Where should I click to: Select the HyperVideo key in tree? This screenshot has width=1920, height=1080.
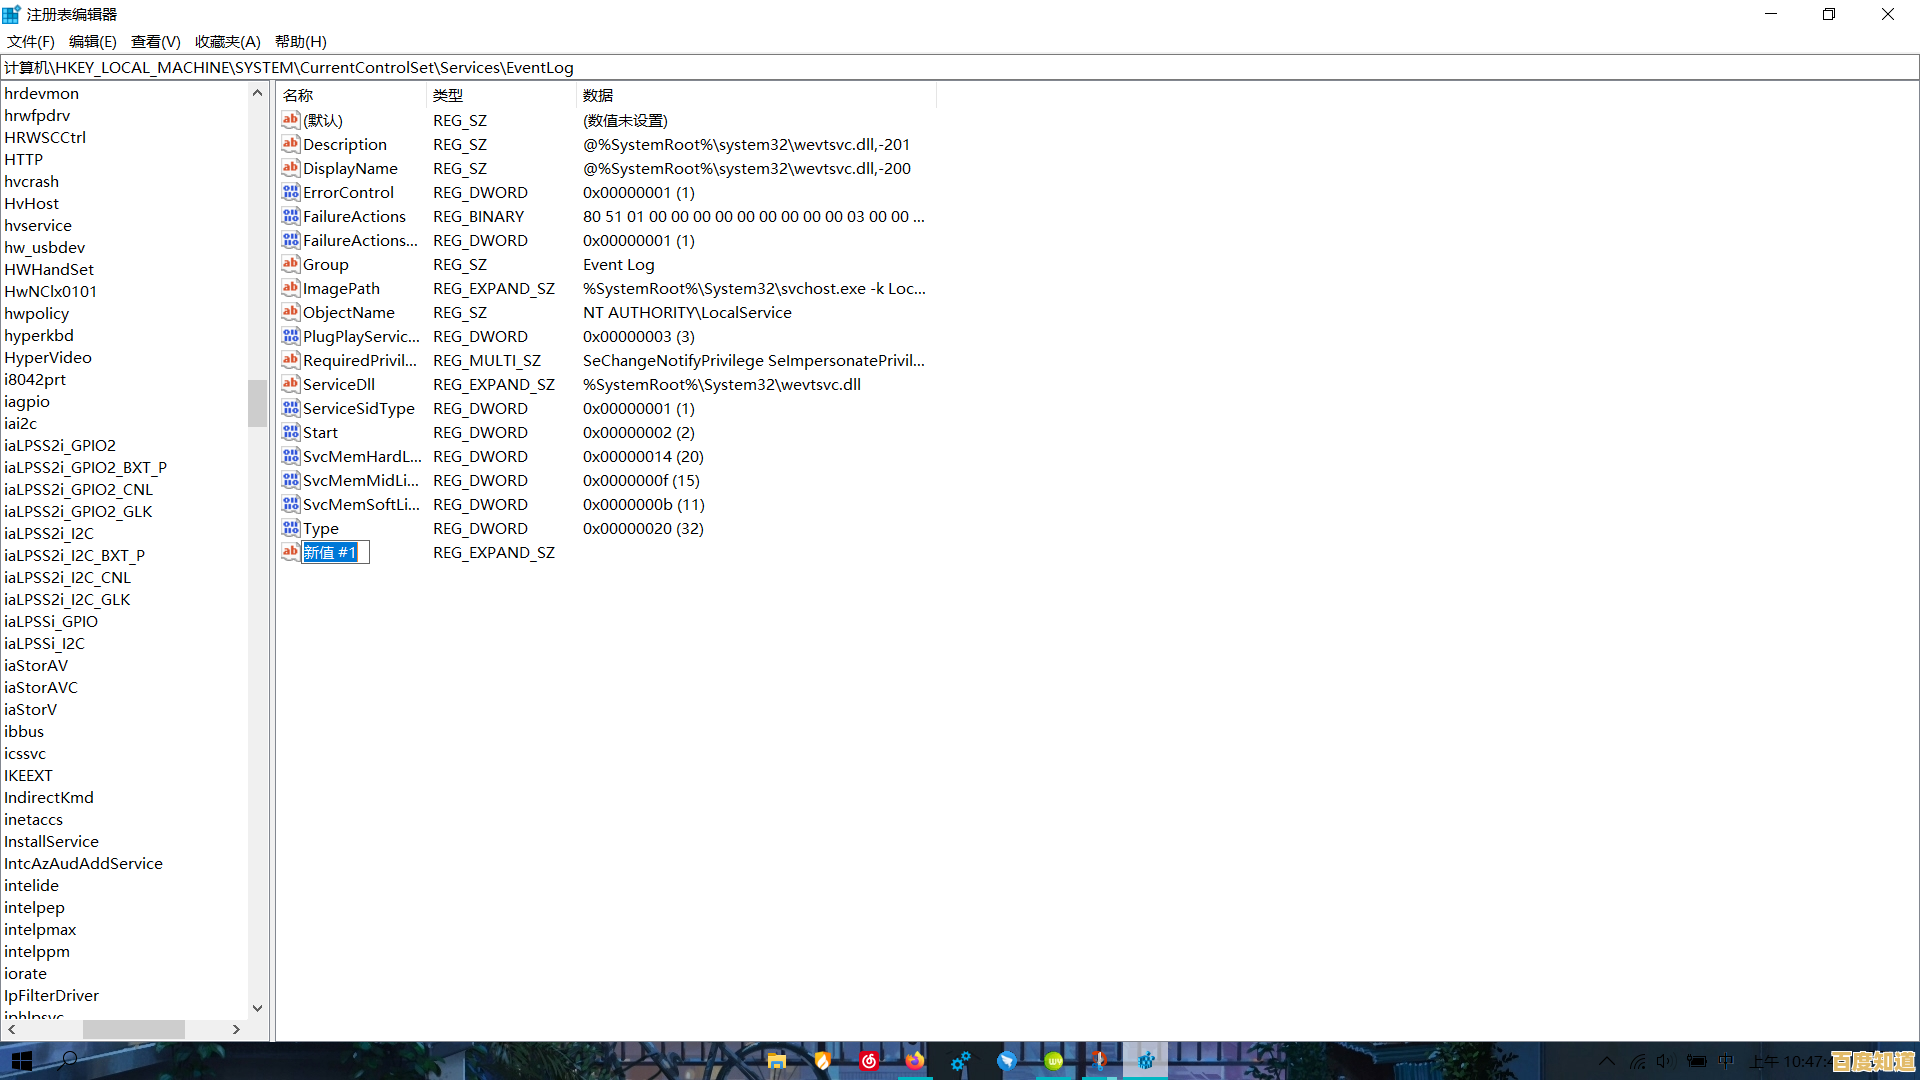pos(47,357)
